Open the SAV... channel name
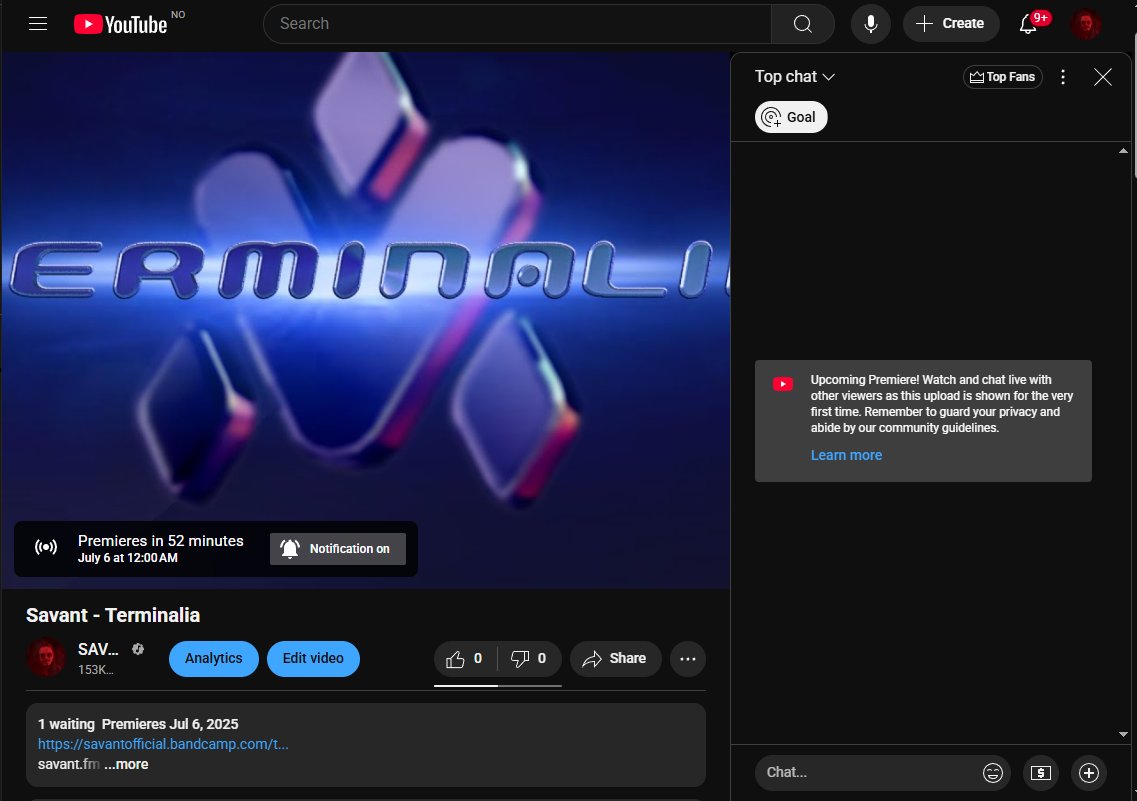 (x=98, y=649)
